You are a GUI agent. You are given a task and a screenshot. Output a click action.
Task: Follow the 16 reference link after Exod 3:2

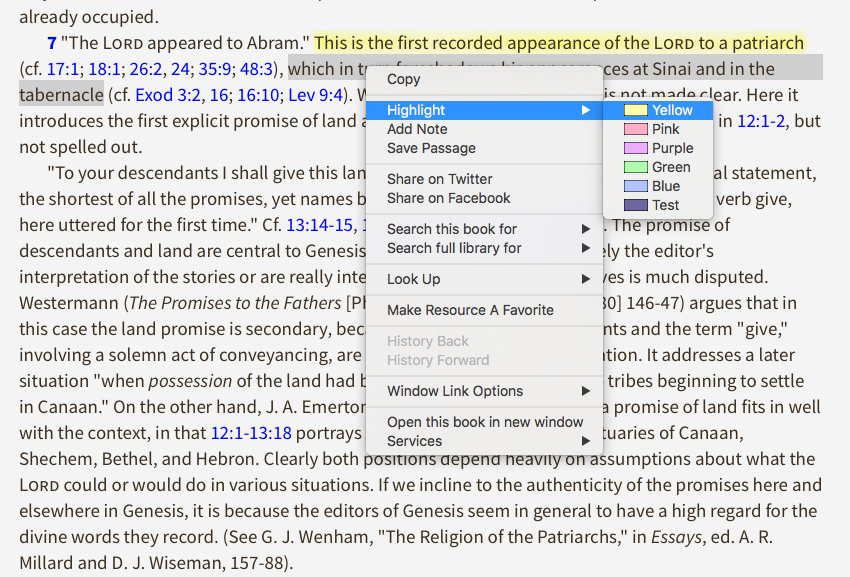tap(219, 95)
